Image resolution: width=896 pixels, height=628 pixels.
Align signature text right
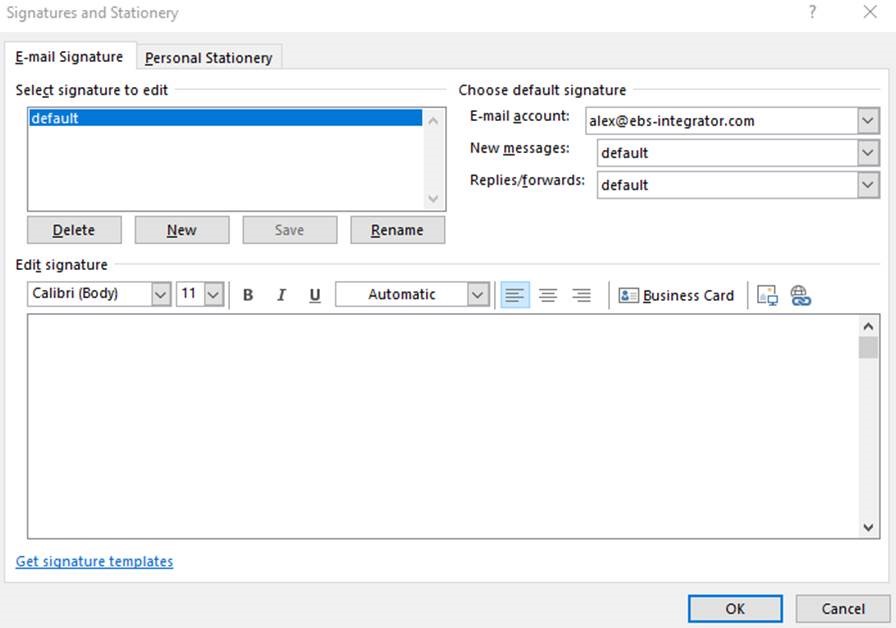[581, 295]
